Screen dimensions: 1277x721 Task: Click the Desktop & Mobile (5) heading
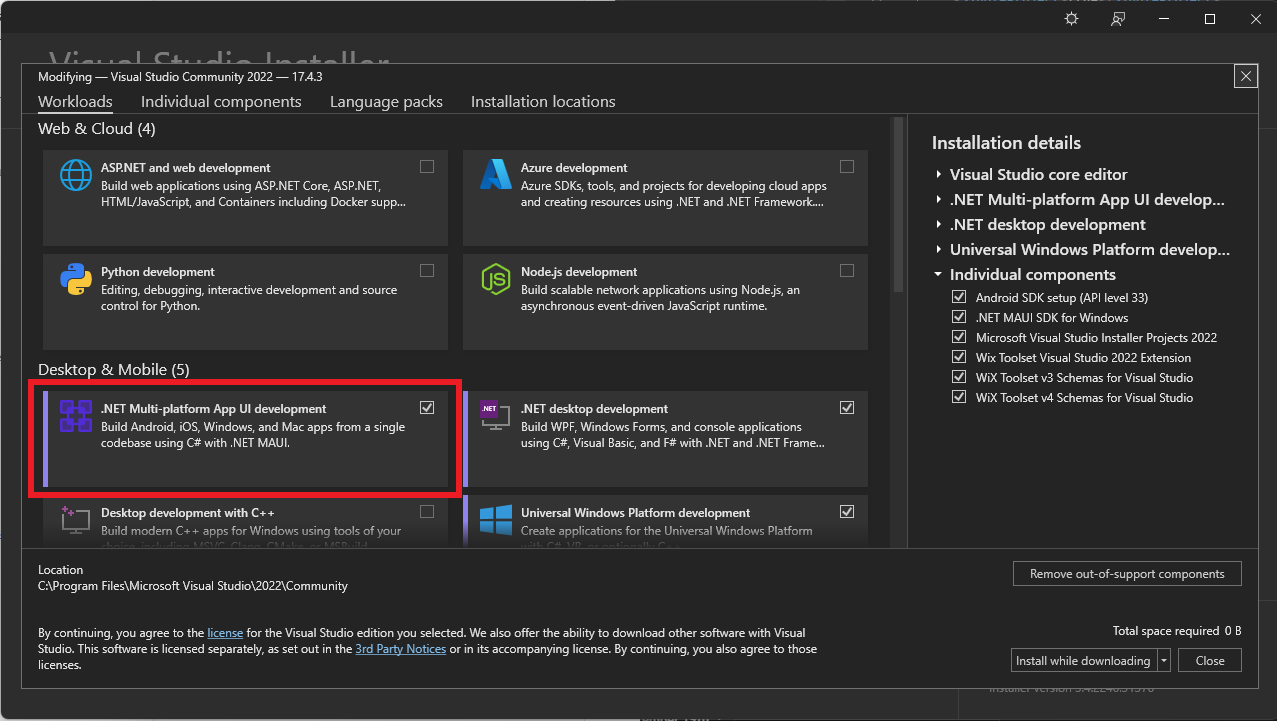click(114, 370)
